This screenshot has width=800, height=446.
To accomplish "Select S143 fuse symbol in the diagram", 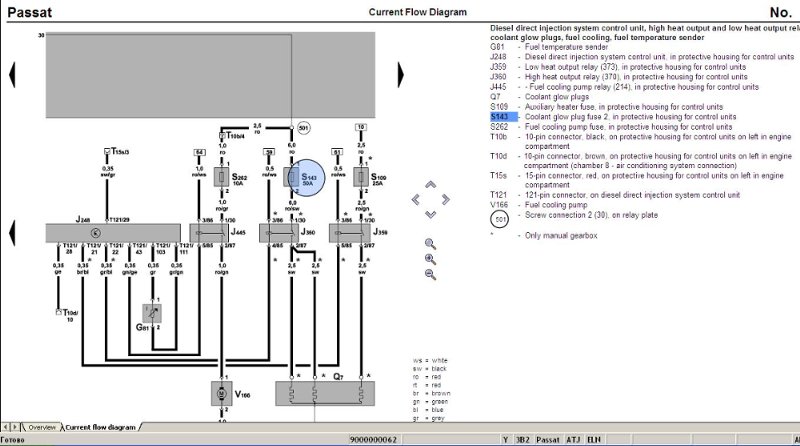I will click(292, 178).
